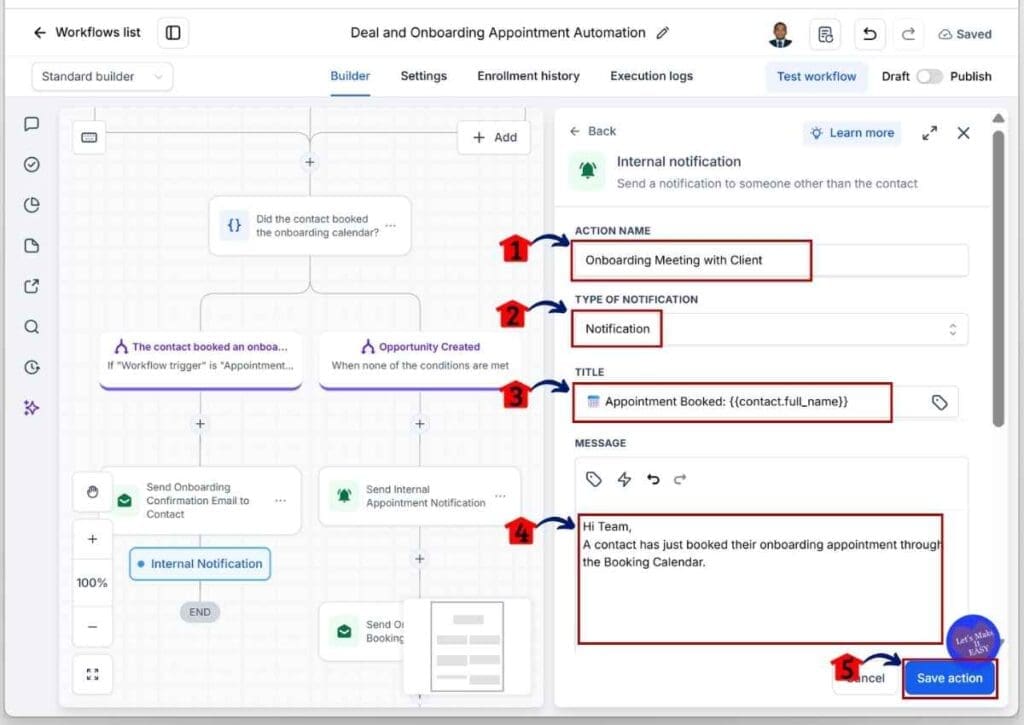Open search icon in left sidebar

click(x=31, y=327)
